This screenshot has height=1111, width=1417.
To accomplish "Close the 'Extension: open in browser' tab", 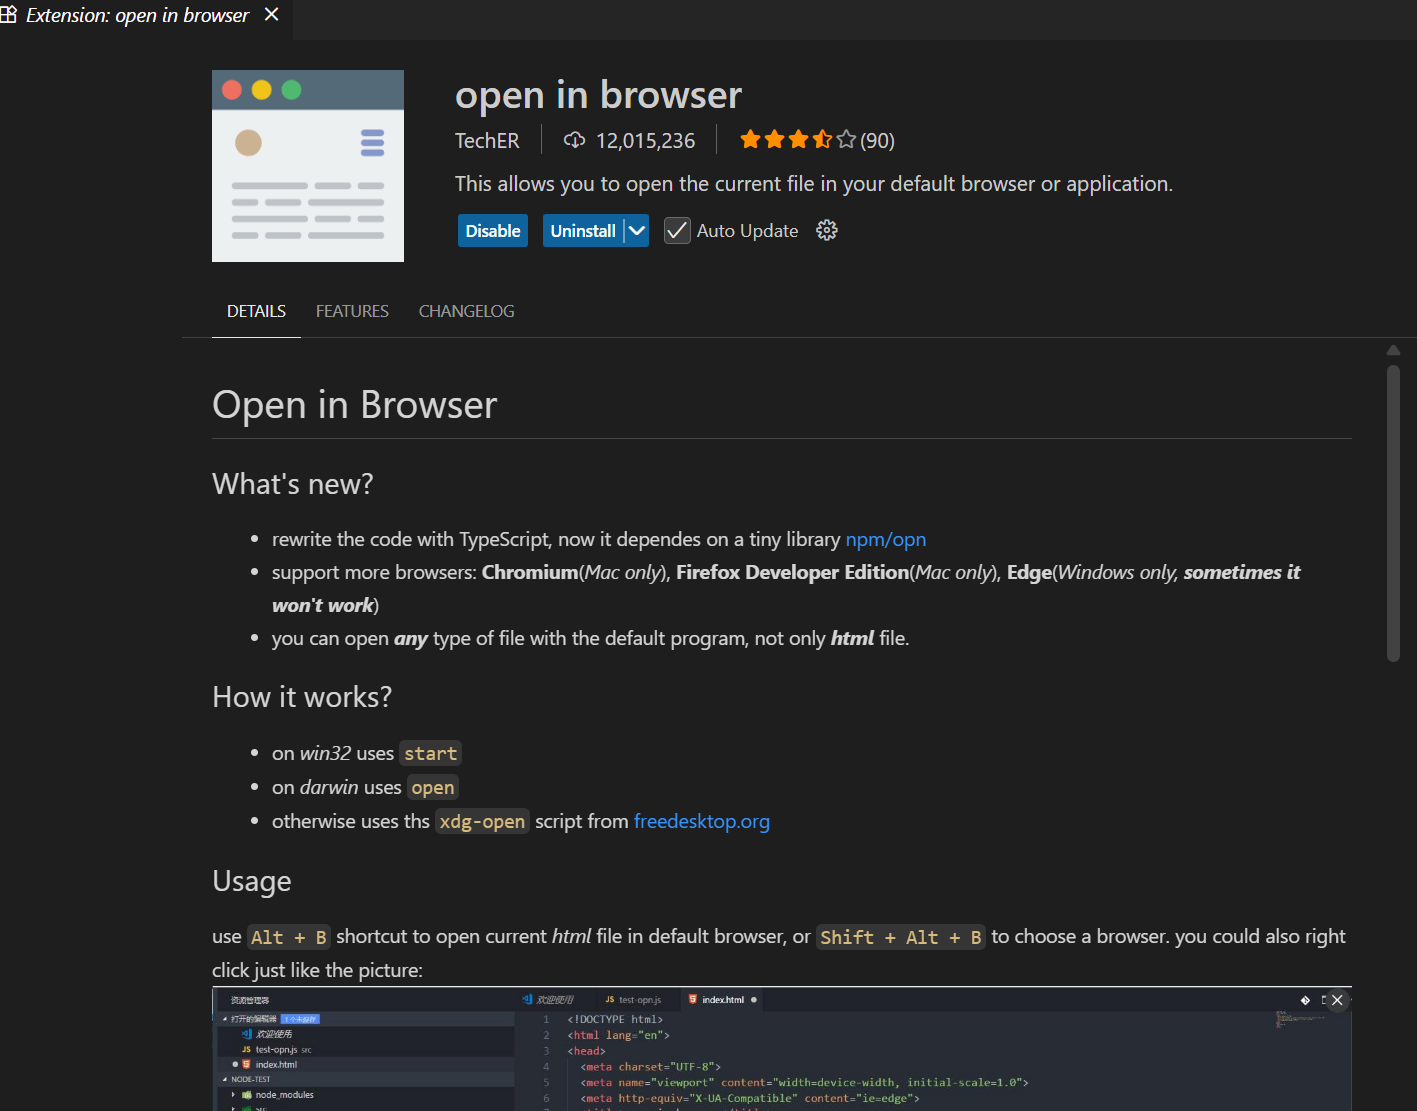I will [x=271, y=15].
